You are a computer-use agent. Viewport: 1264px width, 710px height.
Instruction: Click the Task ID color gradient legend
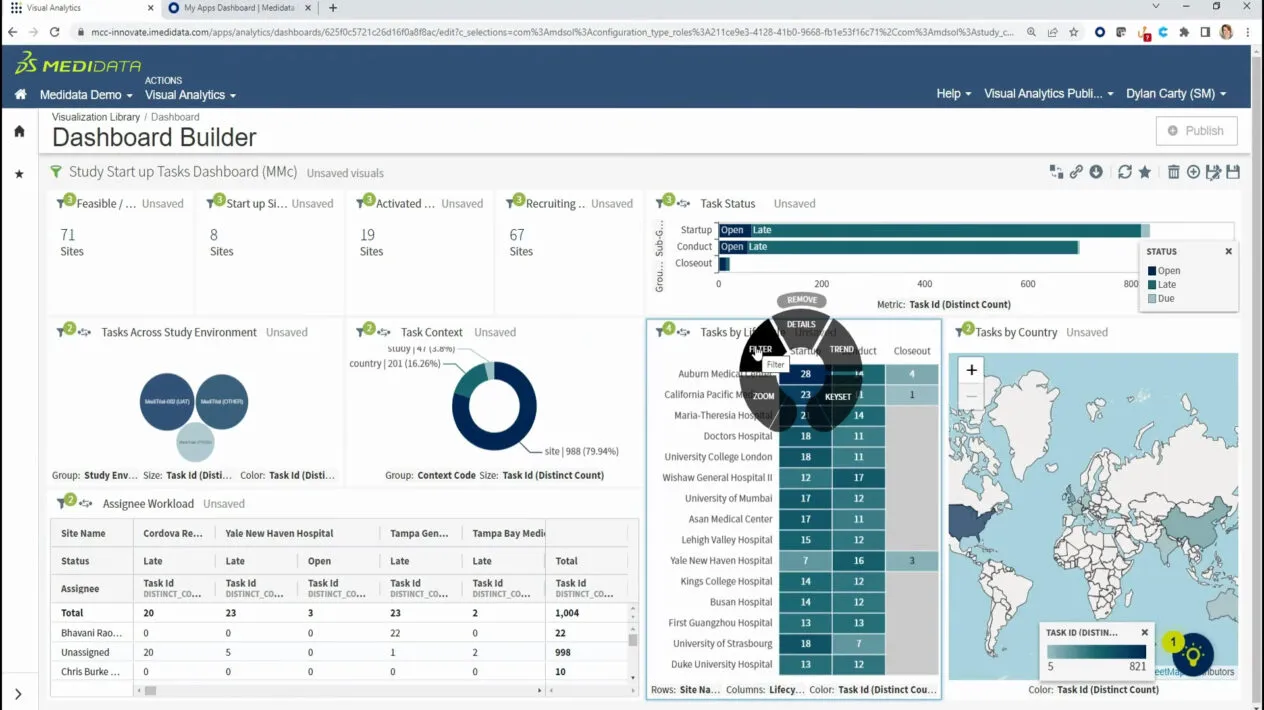point(1095,651)
